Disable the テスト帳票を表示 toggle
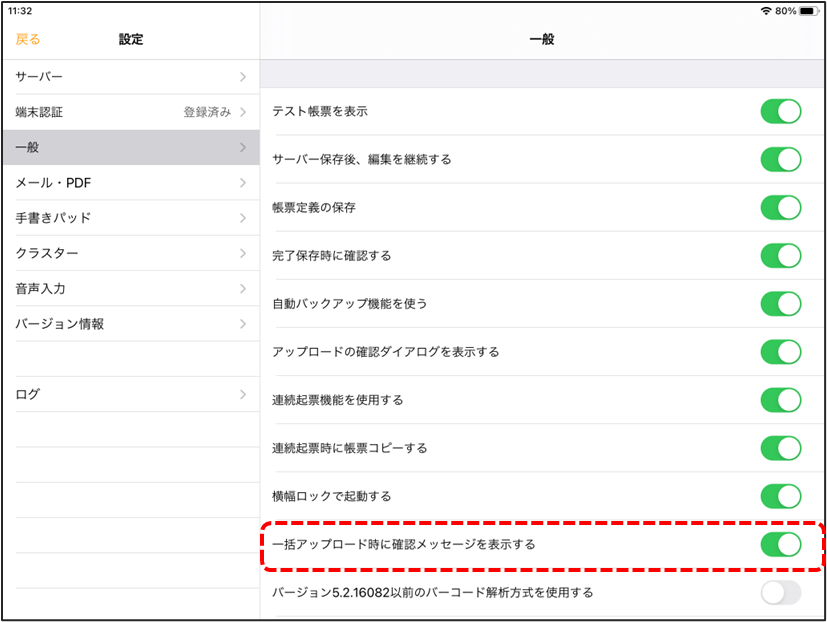Screen dimensions: 827x622 coord(780,111)
